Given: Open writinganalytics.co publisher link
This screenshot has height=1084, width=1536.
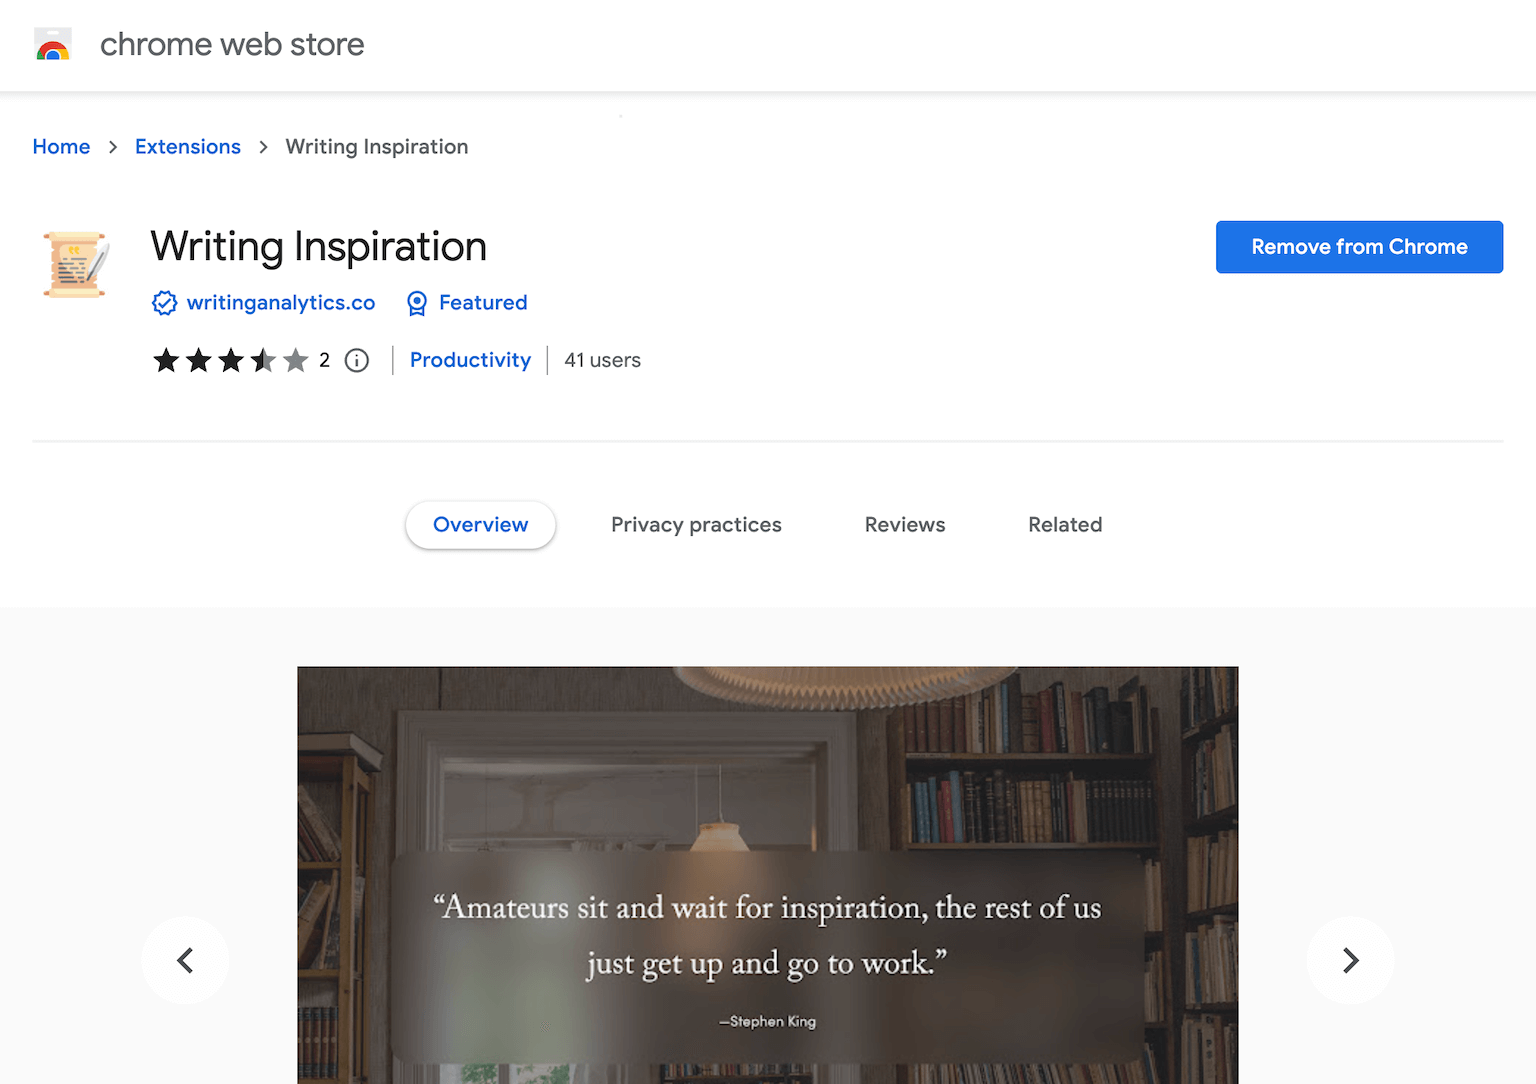Looking at the screenshot, I should click(x=281, y=303).
